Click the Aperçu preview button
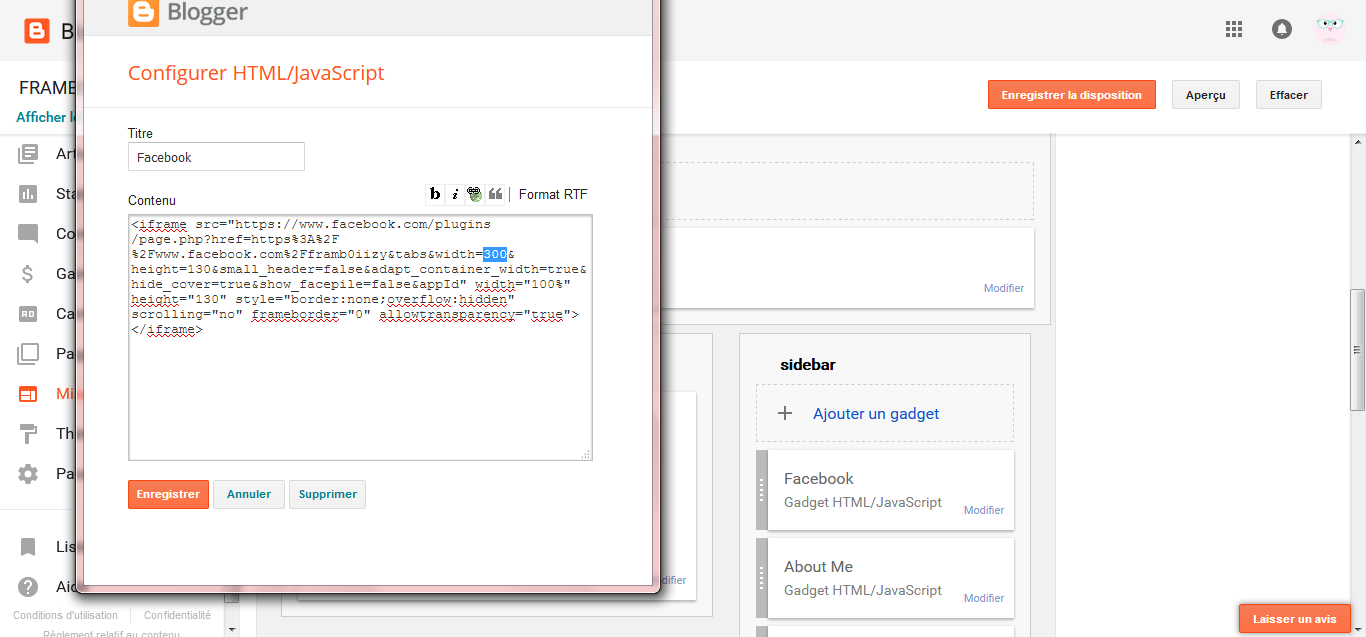This screenshot has height=637, width=1366. 1205,95
